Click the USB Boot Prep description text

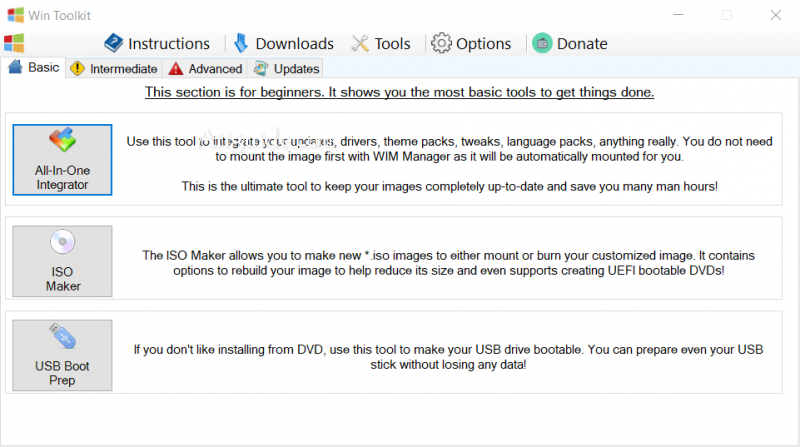pos(448,357)
